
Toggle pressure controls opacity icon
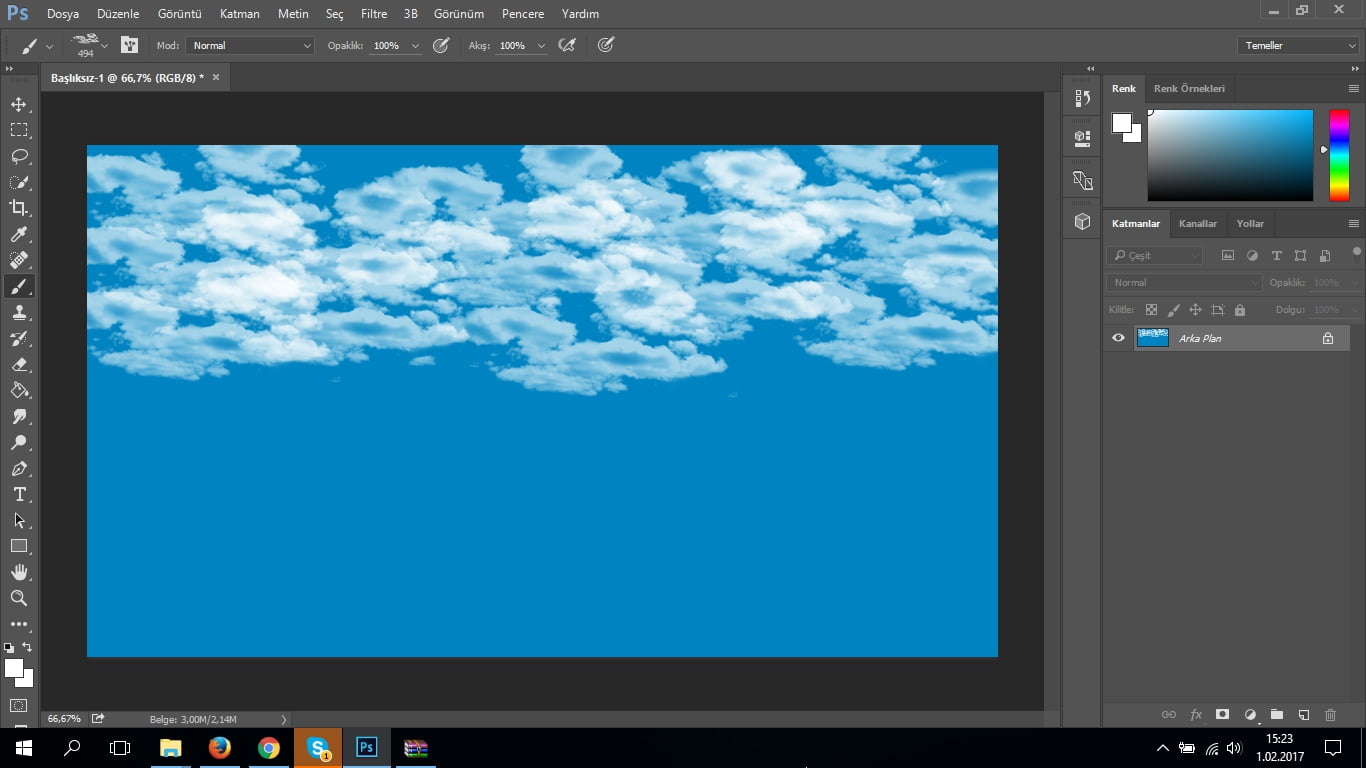point(441,45)
